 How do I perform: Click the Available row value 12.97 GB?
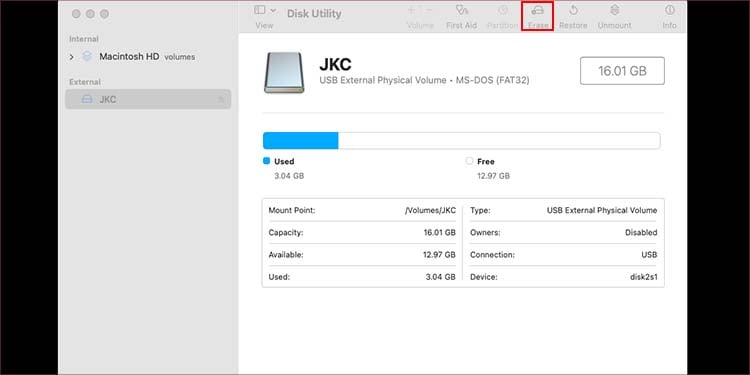439,255
